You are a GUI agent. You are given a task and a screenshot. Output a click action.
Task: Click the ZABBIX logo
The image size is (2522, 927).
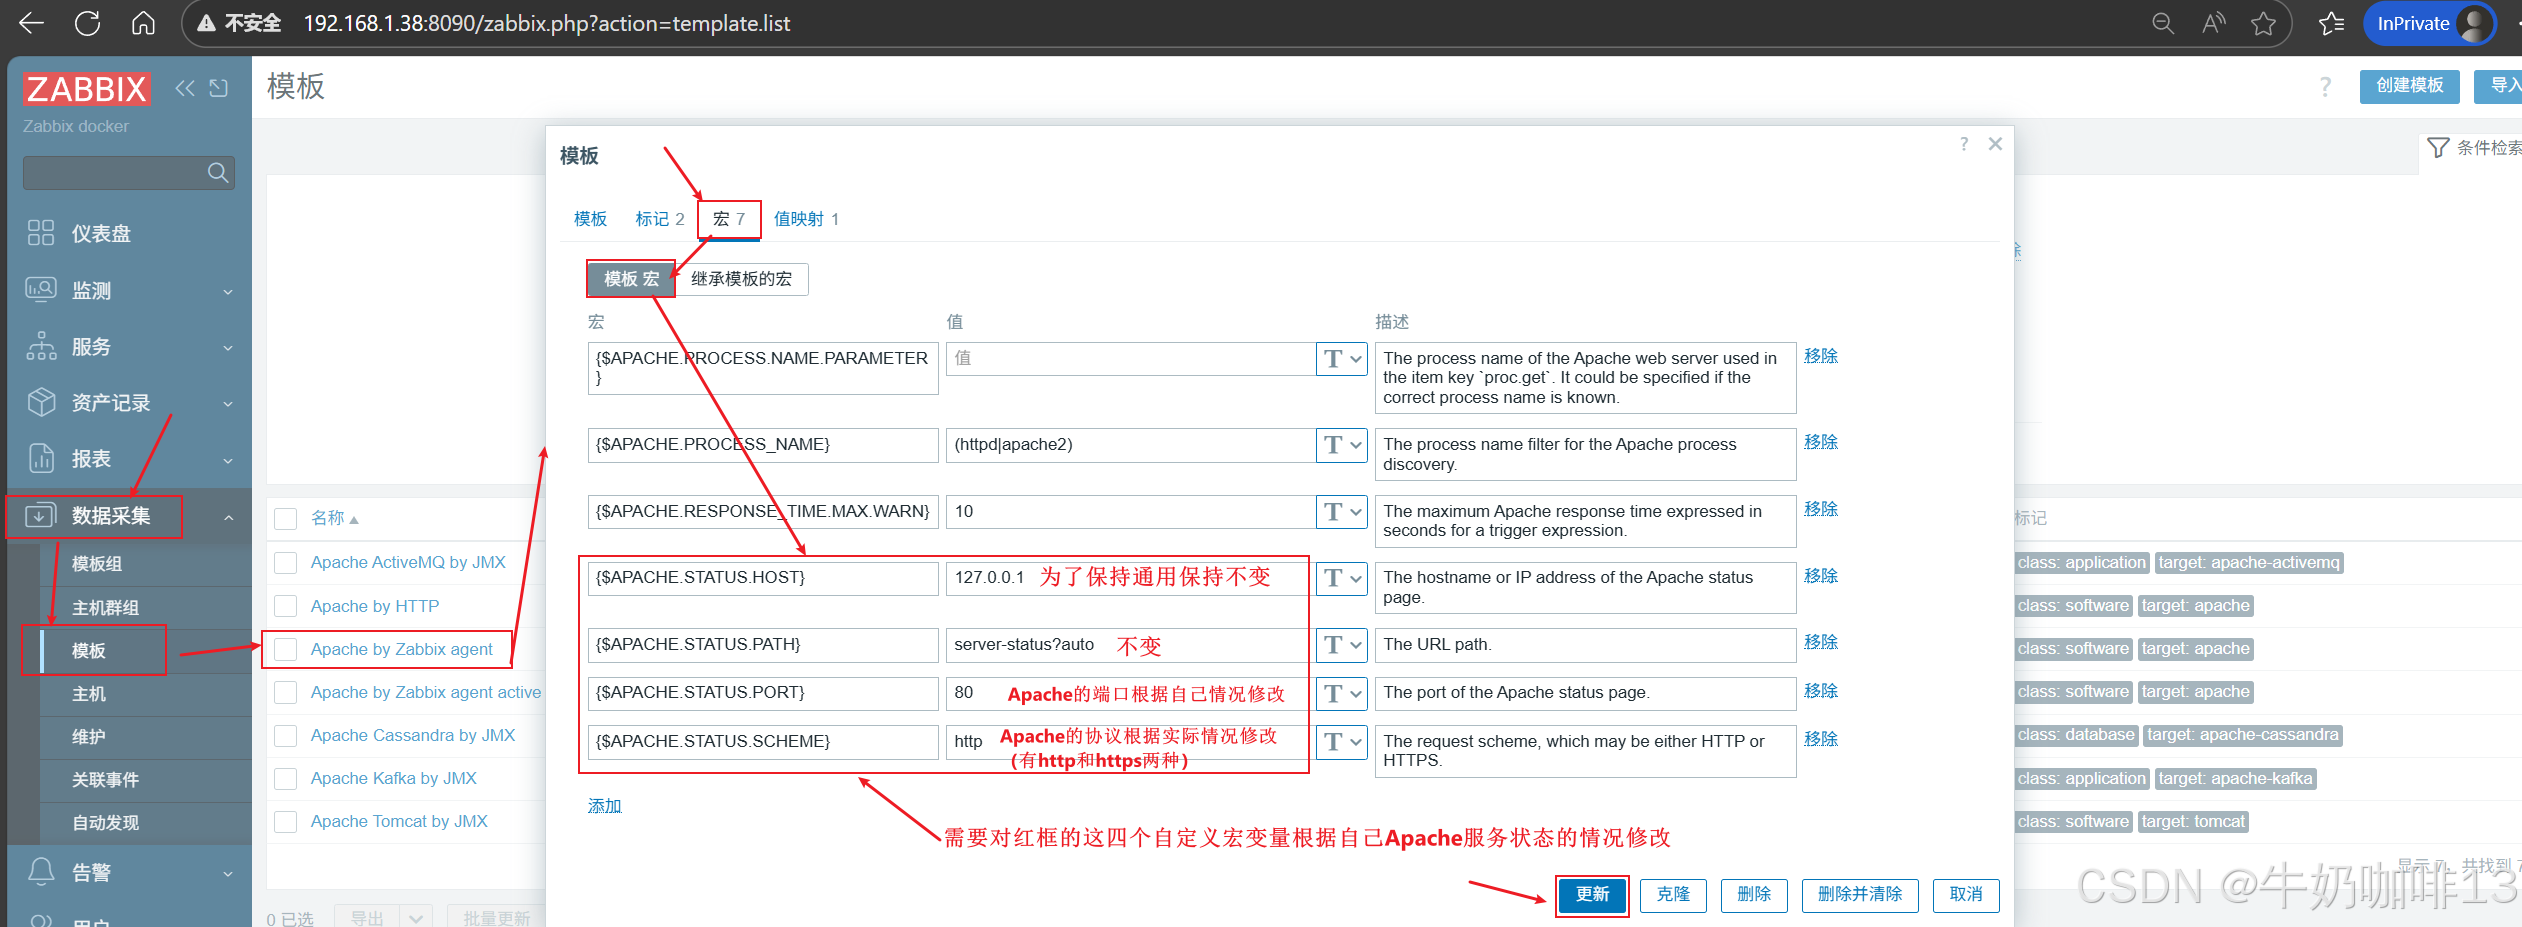(x=87, y=89)
